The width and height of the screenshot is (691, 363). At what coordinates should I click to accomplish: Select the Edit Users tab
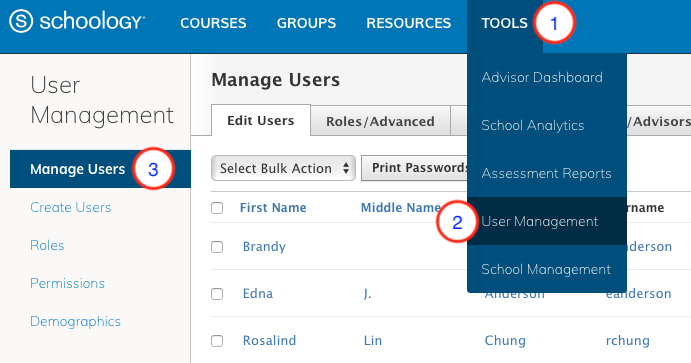(x=261, y=120)
